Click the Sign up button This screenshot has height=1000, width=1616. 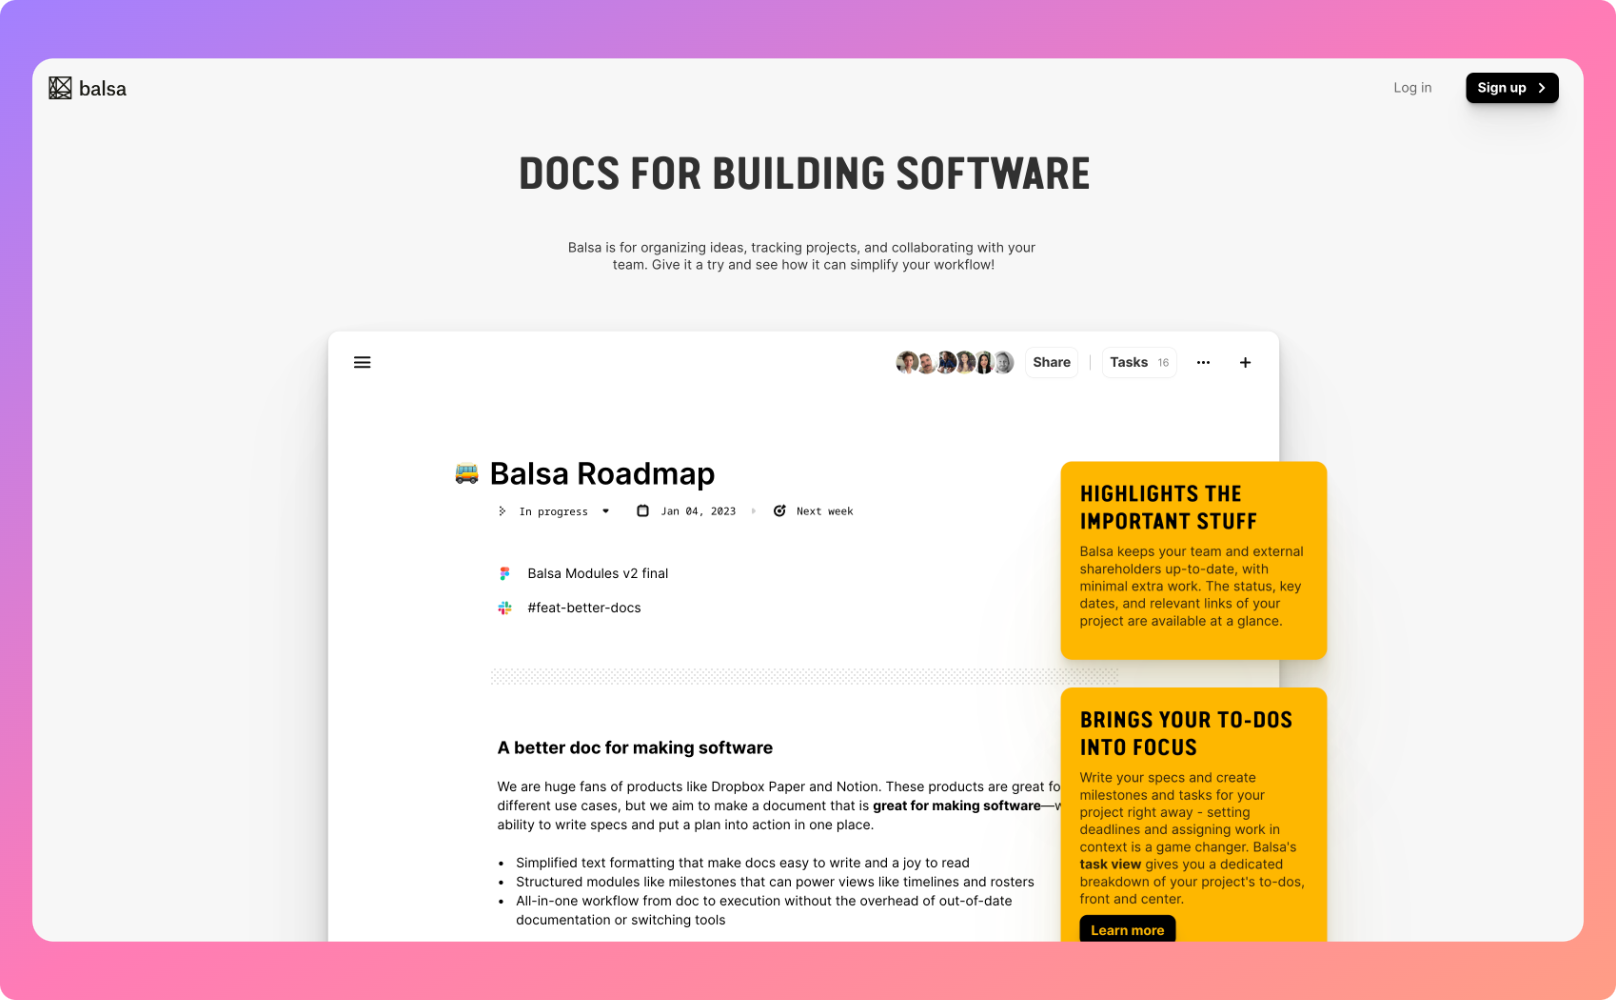tap(1511, 88)
